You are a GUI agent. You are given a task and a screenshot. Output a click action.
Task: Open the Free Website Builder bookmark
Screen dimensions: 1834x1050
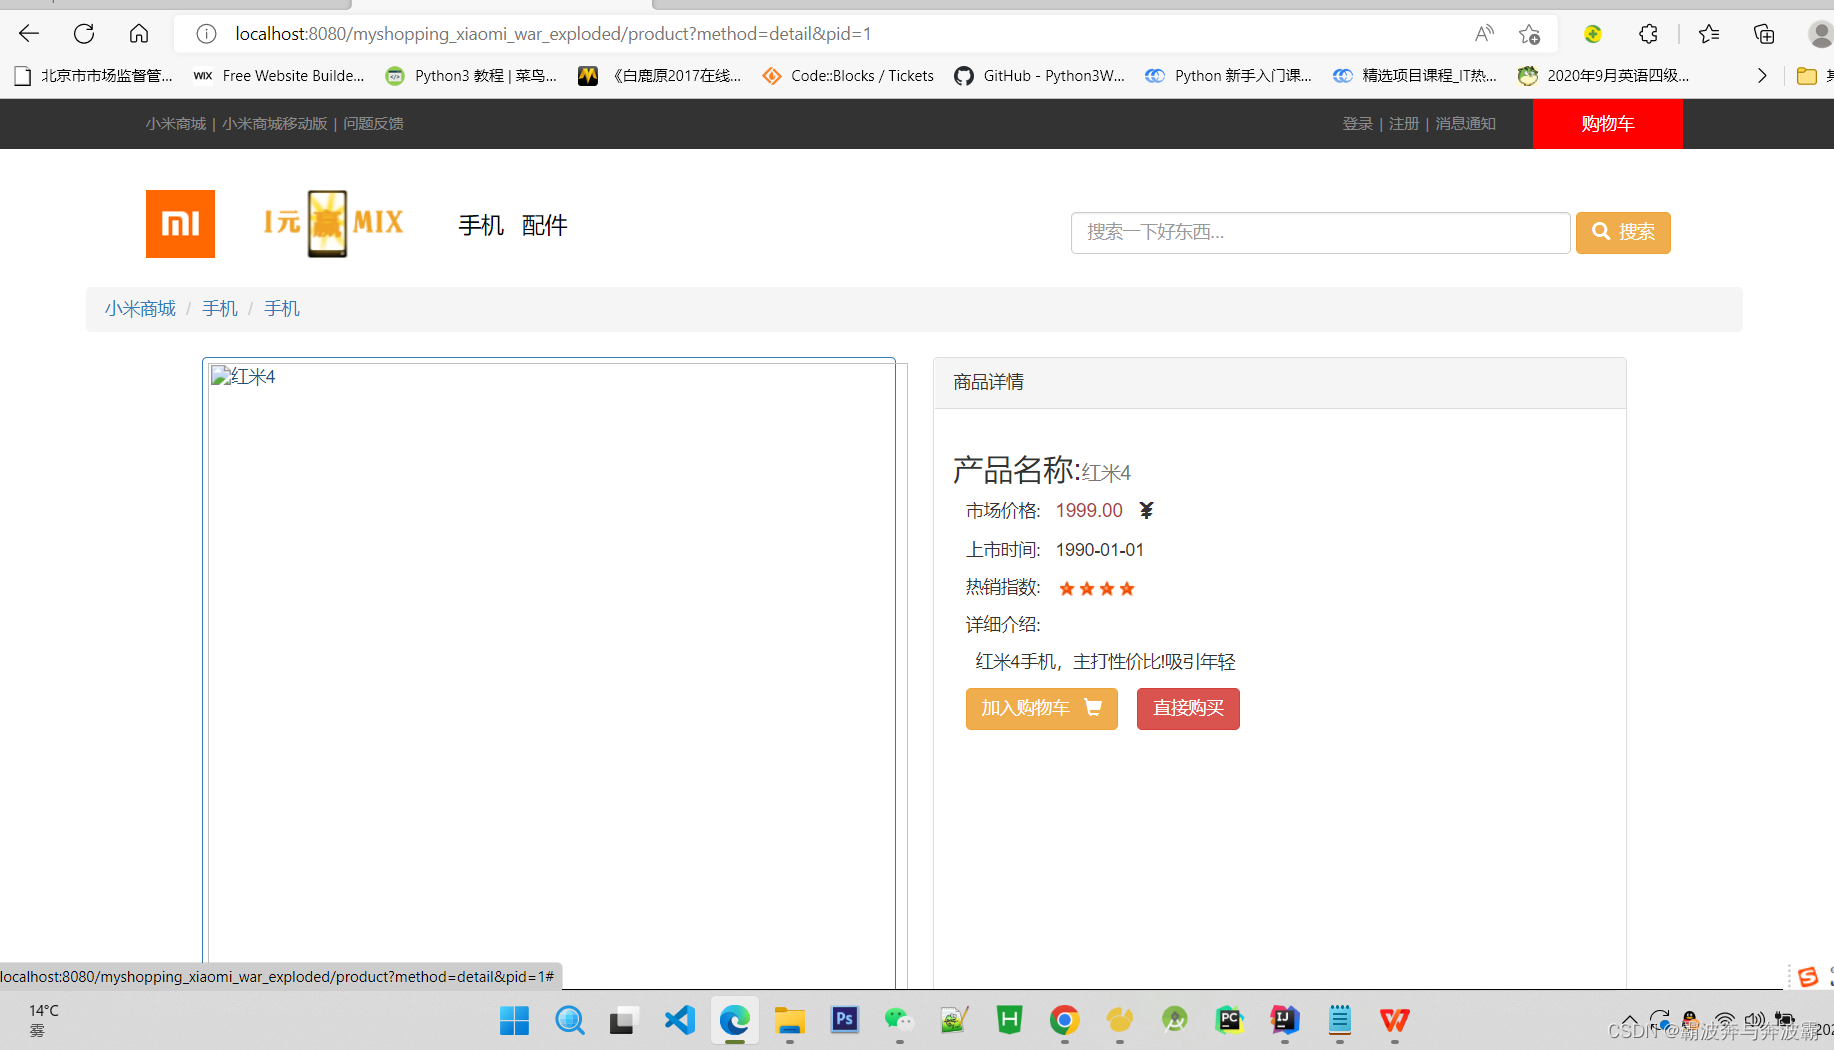tap(279, 76)
